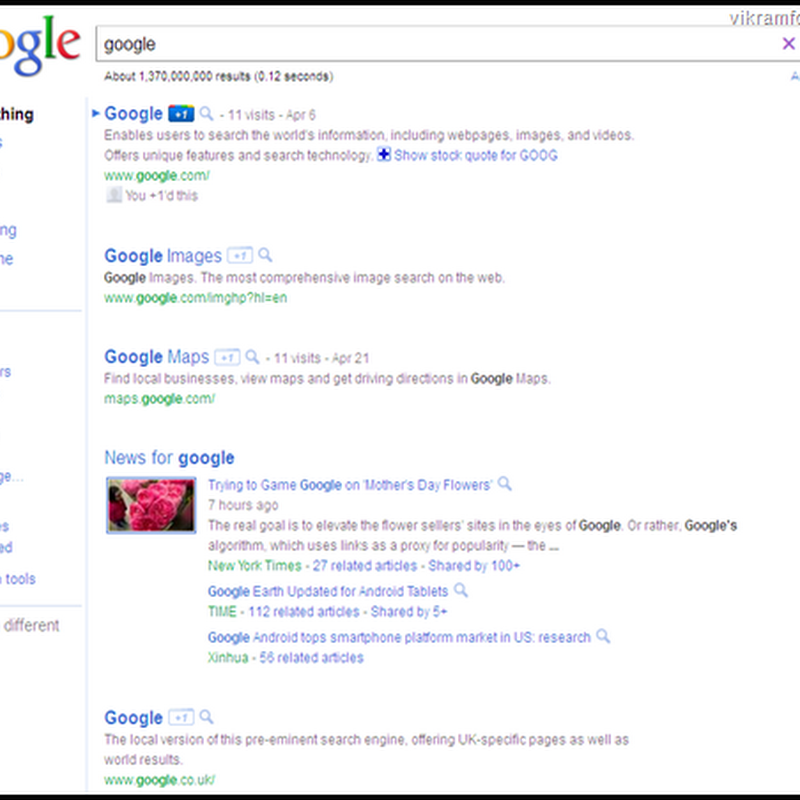
Task: Open the www.google.com/ green URL
Action: point(157,176)
